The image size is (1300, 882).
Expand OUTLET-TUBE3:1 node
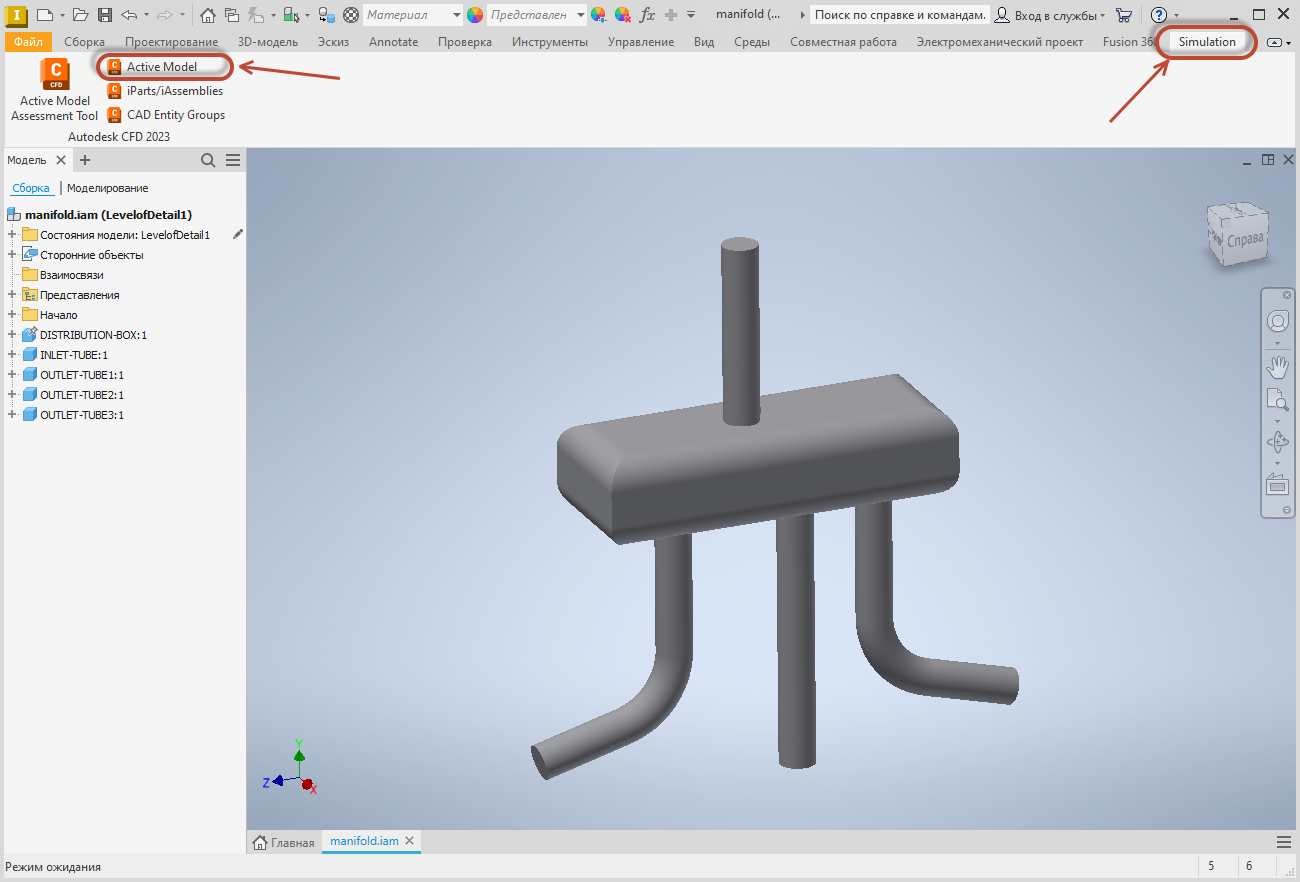(x=12, y=415)
